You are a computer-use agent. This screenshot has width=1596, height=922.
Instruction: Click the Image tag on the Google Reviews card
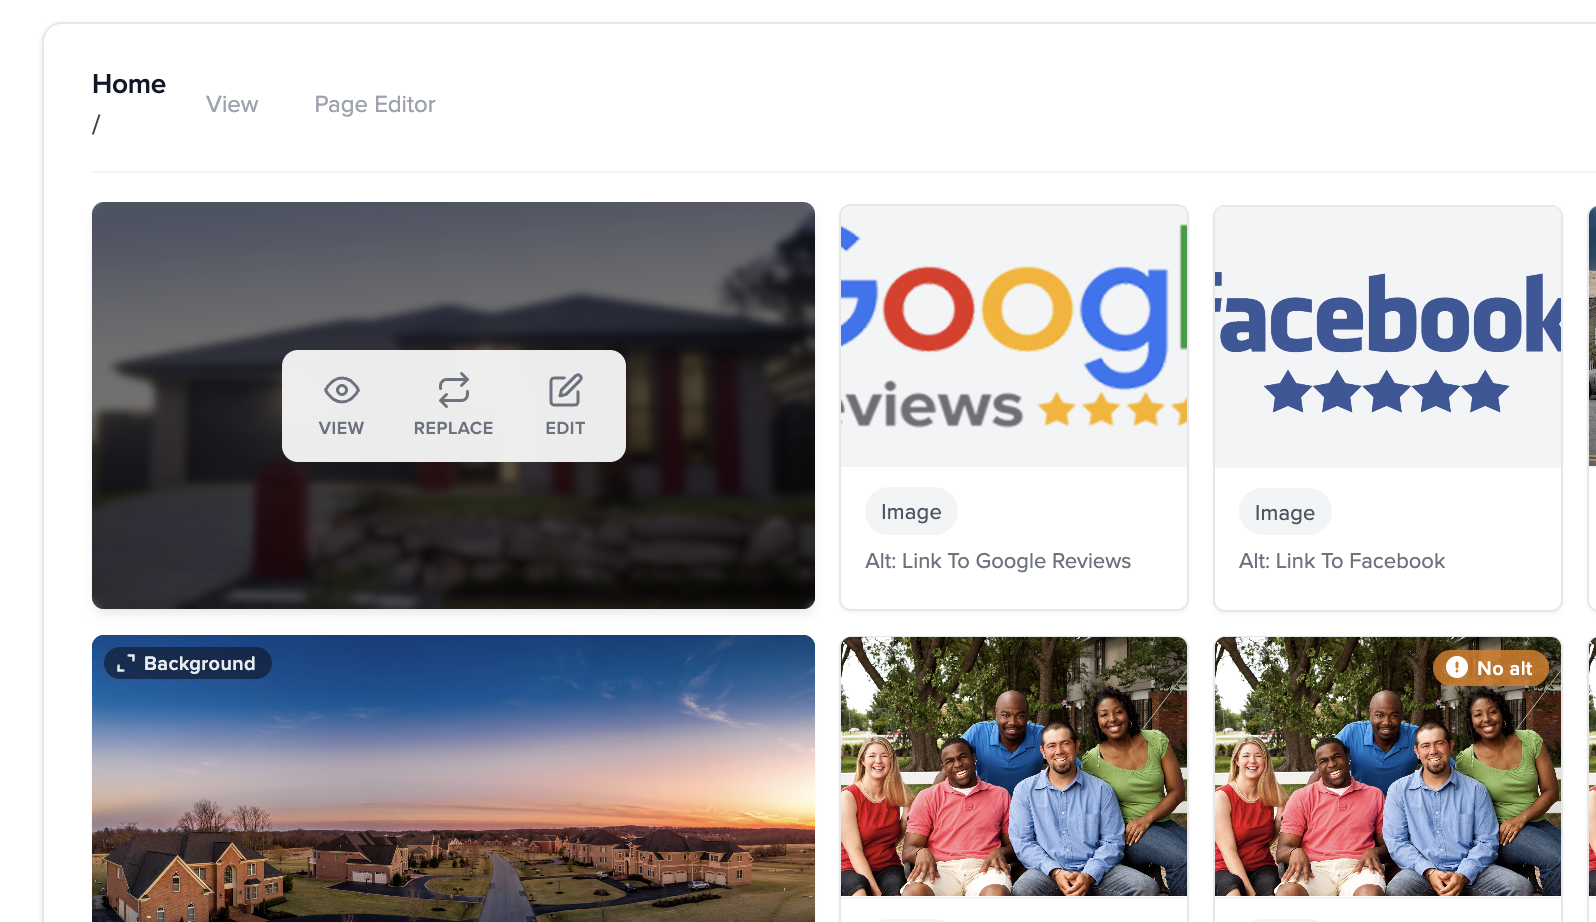tap(911, 512)
